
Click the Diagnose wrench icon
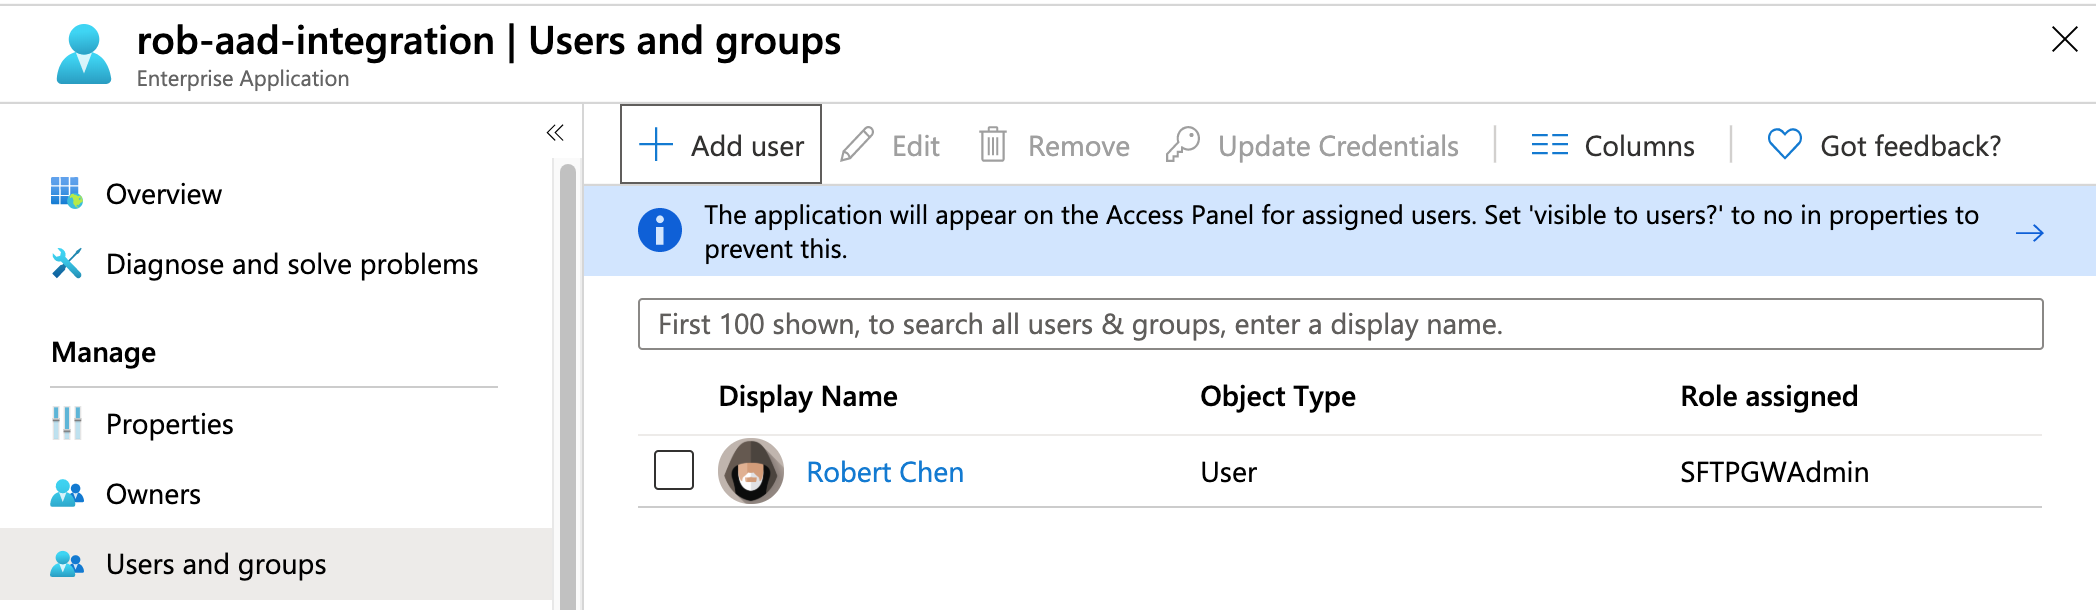click(66, 263)
